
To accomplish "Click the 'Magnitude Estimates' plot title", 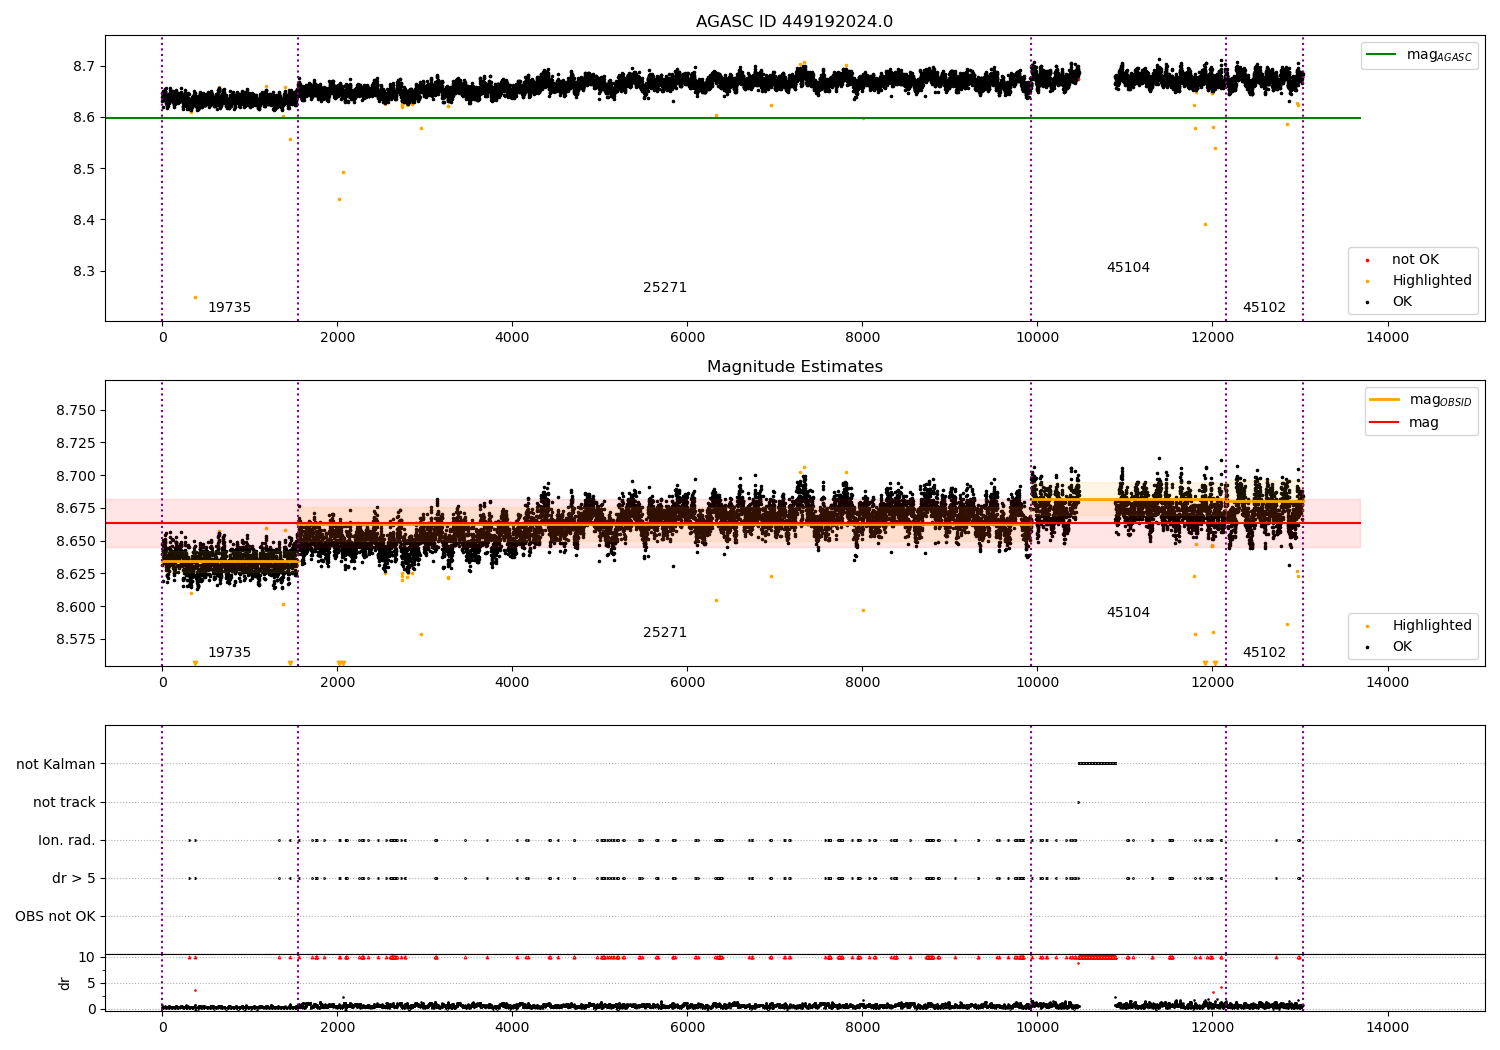I will (794, 367).
